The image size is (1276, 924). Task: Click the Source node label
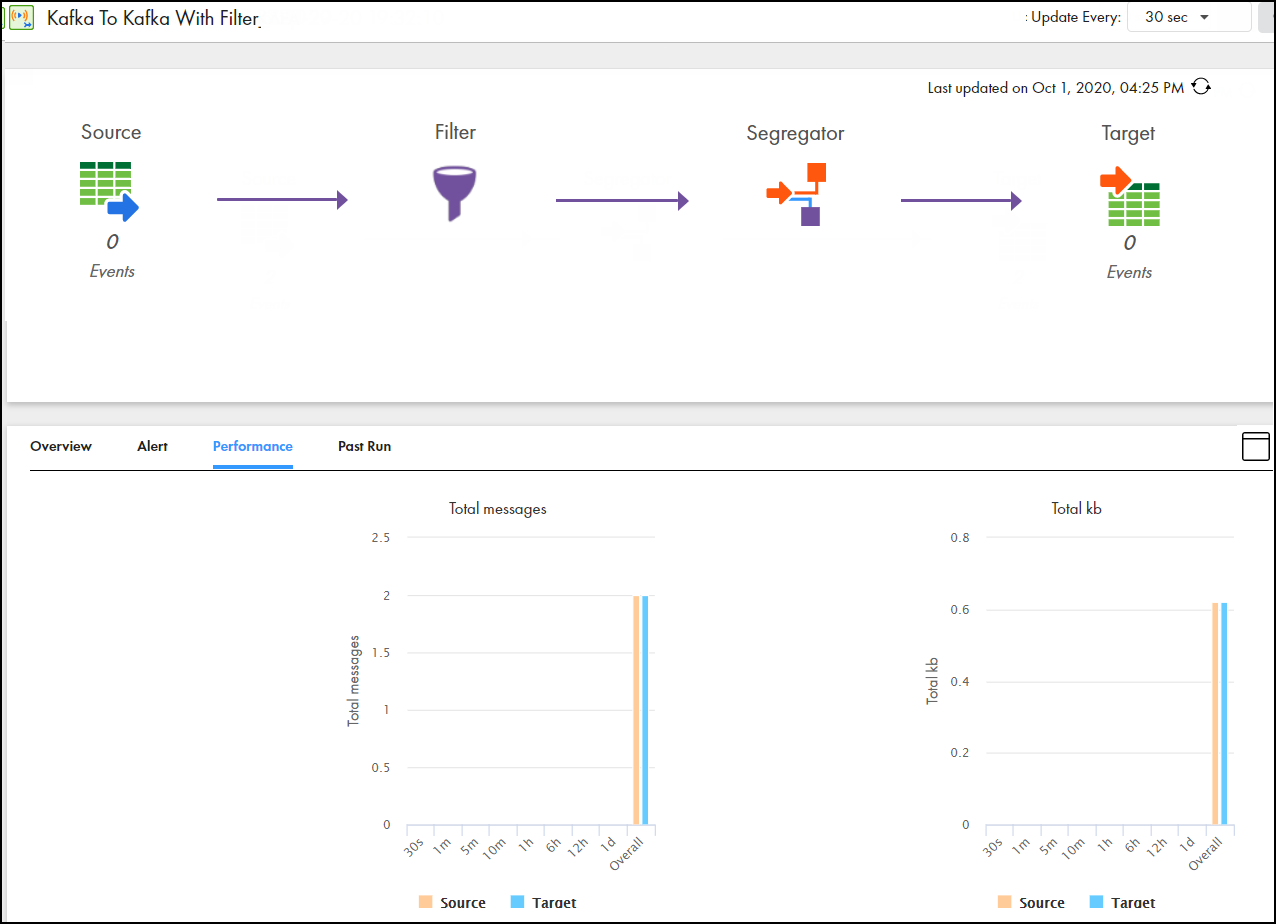point(111,132)
